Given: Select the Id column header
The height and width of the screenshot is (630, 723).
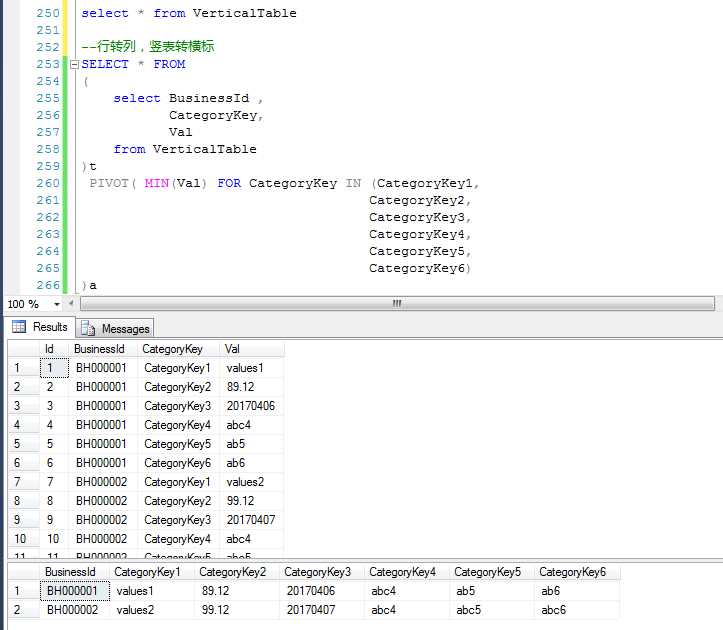Looking at the screenshot, I should tap(54, 349).
